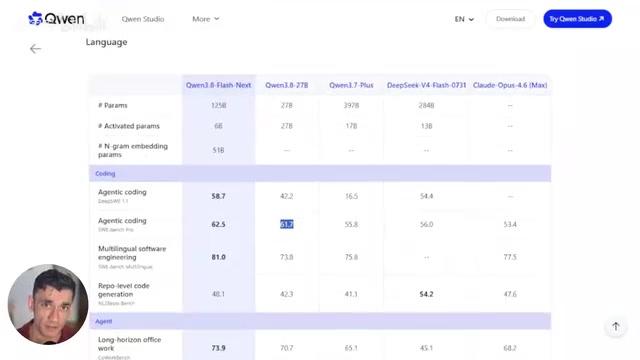Click the 70.7 Qwen3.8-27B score

click(x=287, y=348)
